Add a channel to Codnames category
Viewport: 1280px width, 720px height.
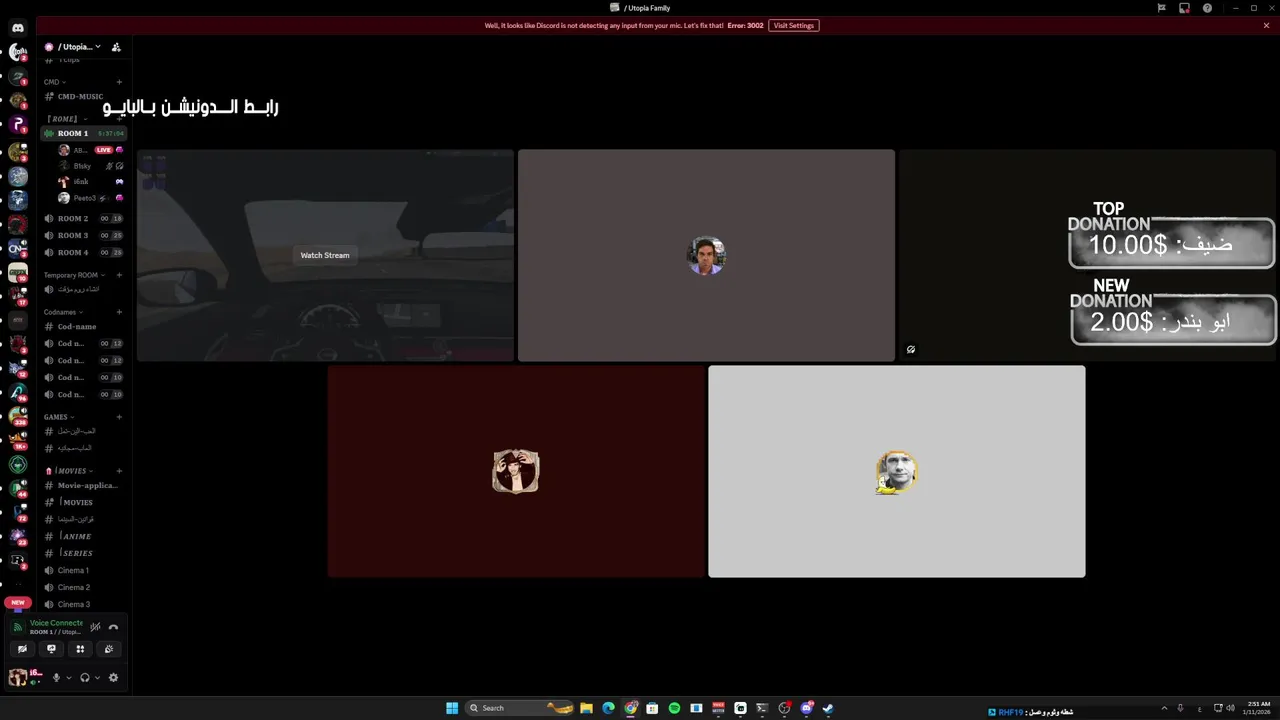tap(119, 312)
